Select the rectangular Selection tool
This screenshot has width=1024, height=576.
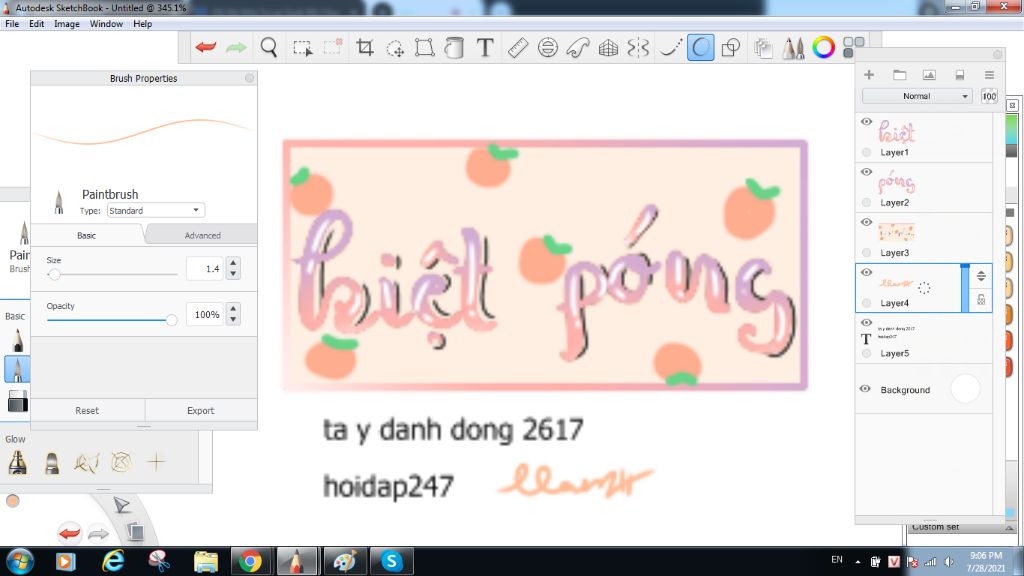302,48
